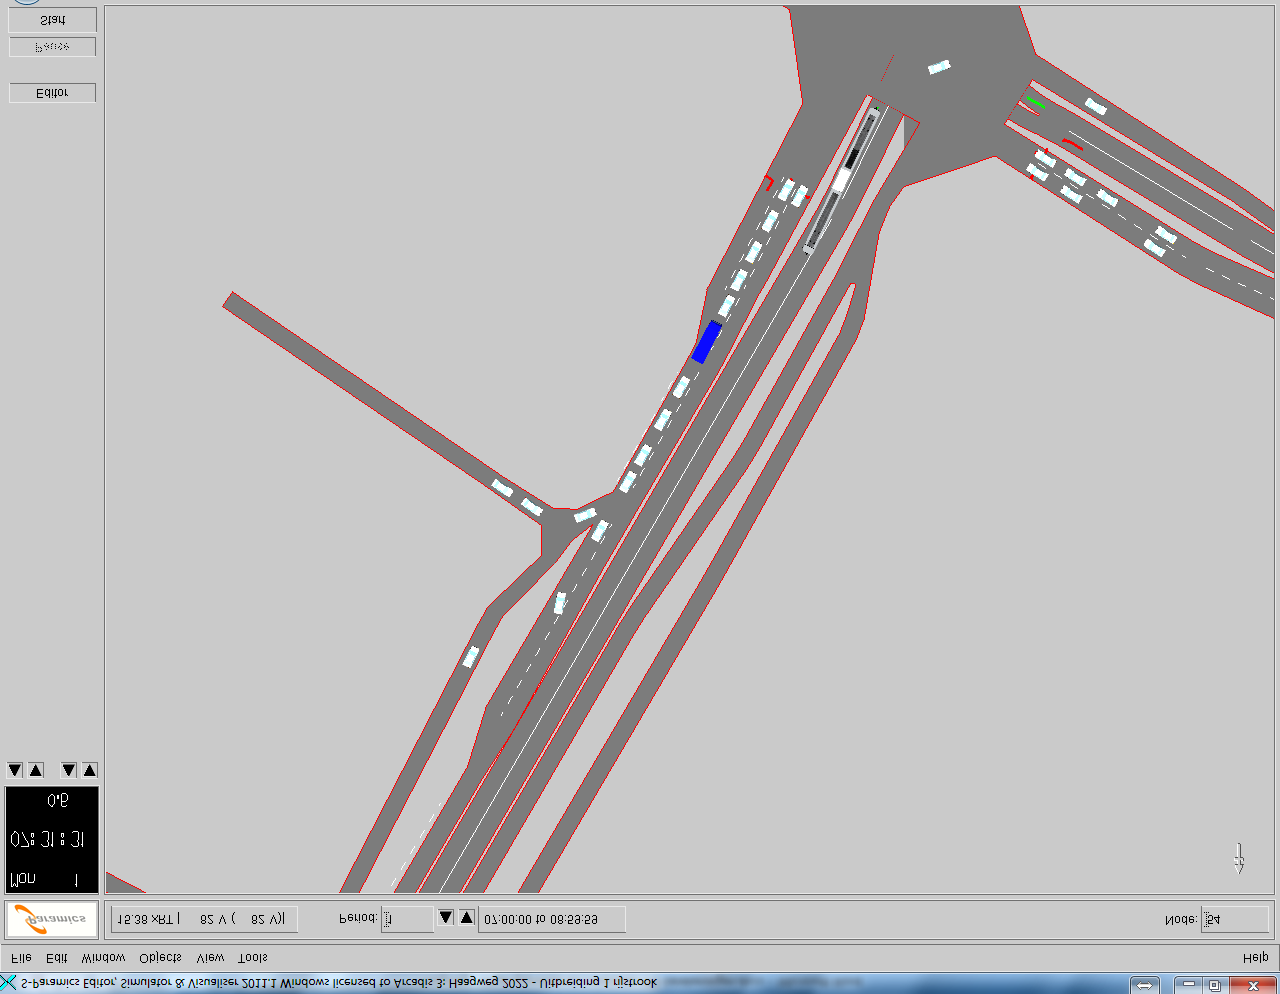
Task: Click the Start simulation button
Action: coord(52,20)
